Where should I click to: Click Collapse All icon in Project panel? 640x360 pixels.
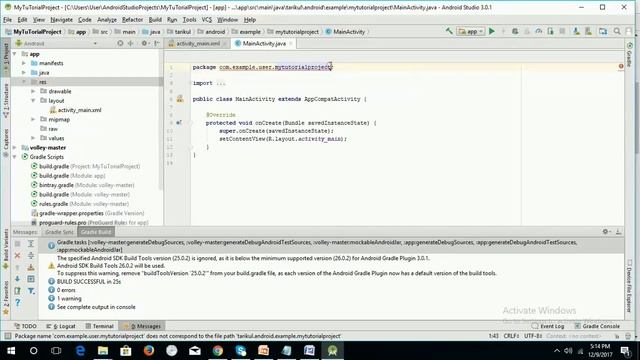click(131, 43)
